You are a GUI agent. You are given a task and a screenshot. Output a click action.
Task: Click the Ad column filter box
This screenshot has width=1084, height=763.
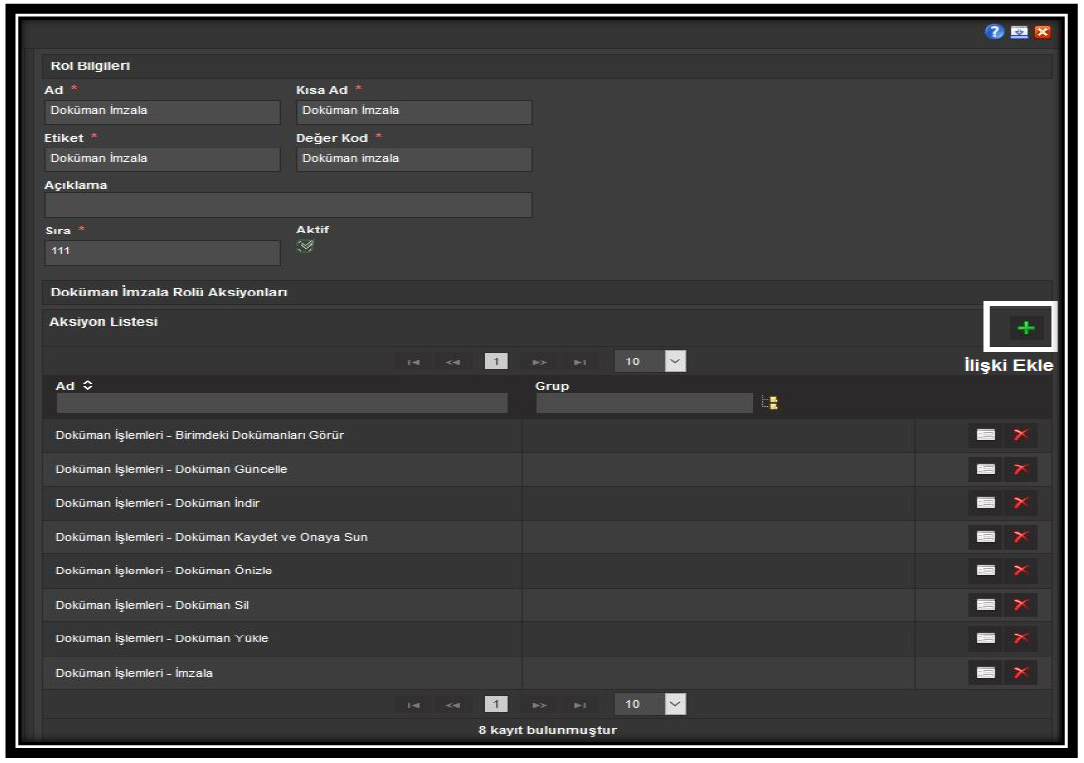(x=282, y=403)
